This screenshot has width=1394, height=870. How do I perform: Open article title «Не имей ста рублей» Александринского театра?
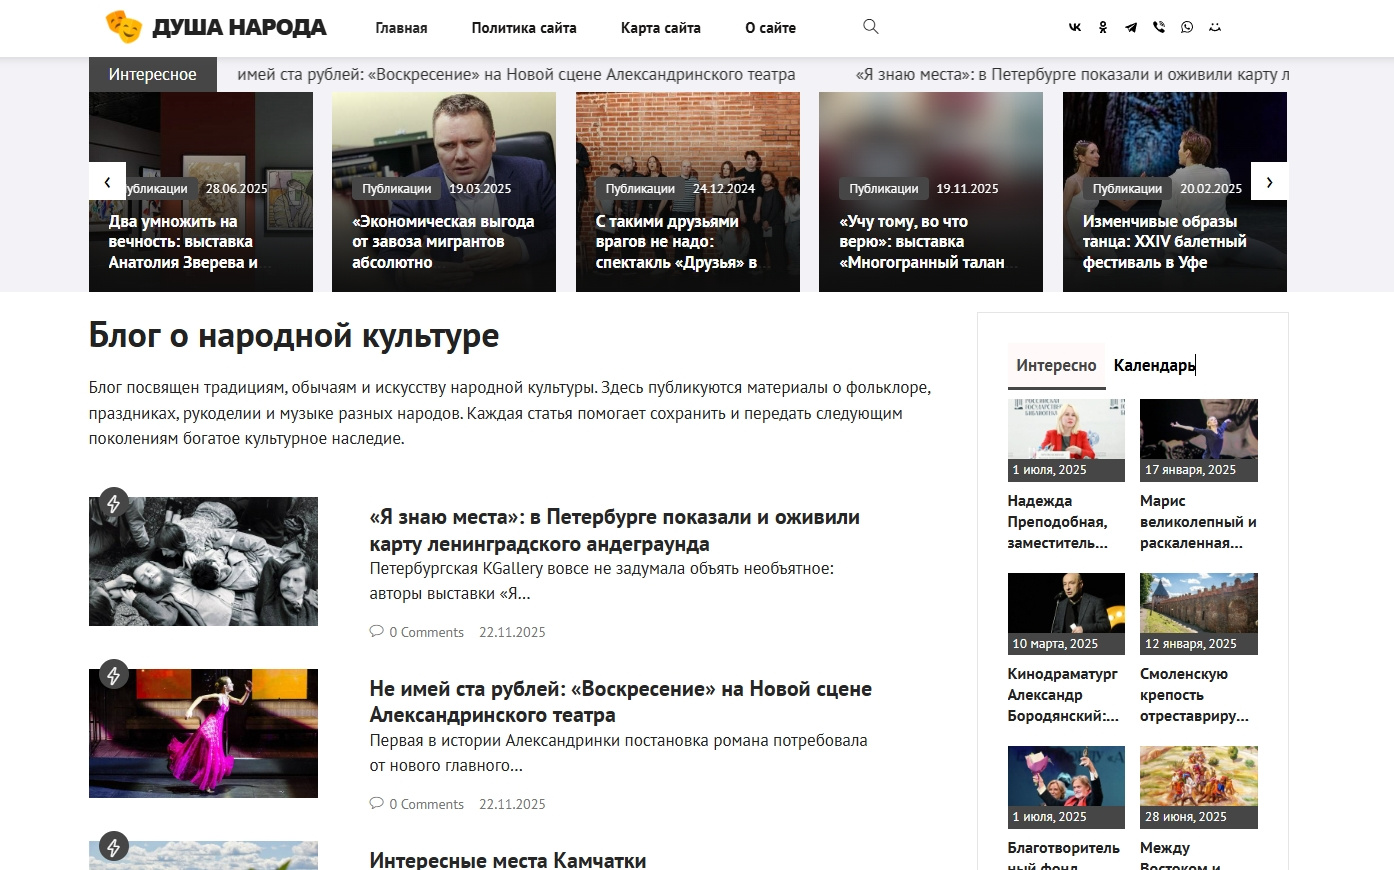pos(620,702)
